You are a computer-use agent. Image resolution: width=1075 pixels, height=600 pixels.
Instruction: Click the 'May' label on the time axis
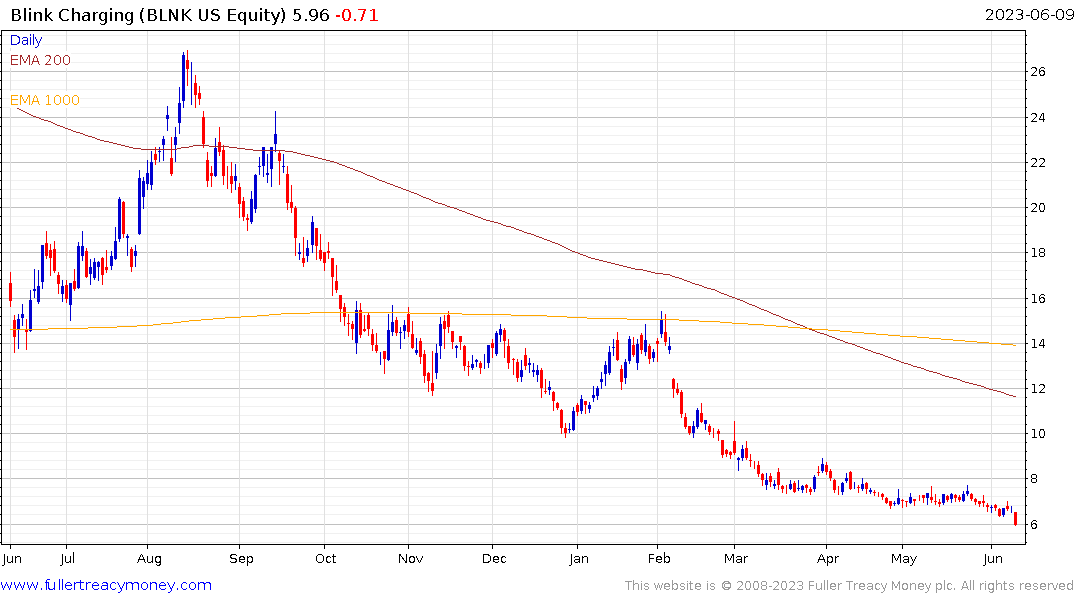pos(904,559)
